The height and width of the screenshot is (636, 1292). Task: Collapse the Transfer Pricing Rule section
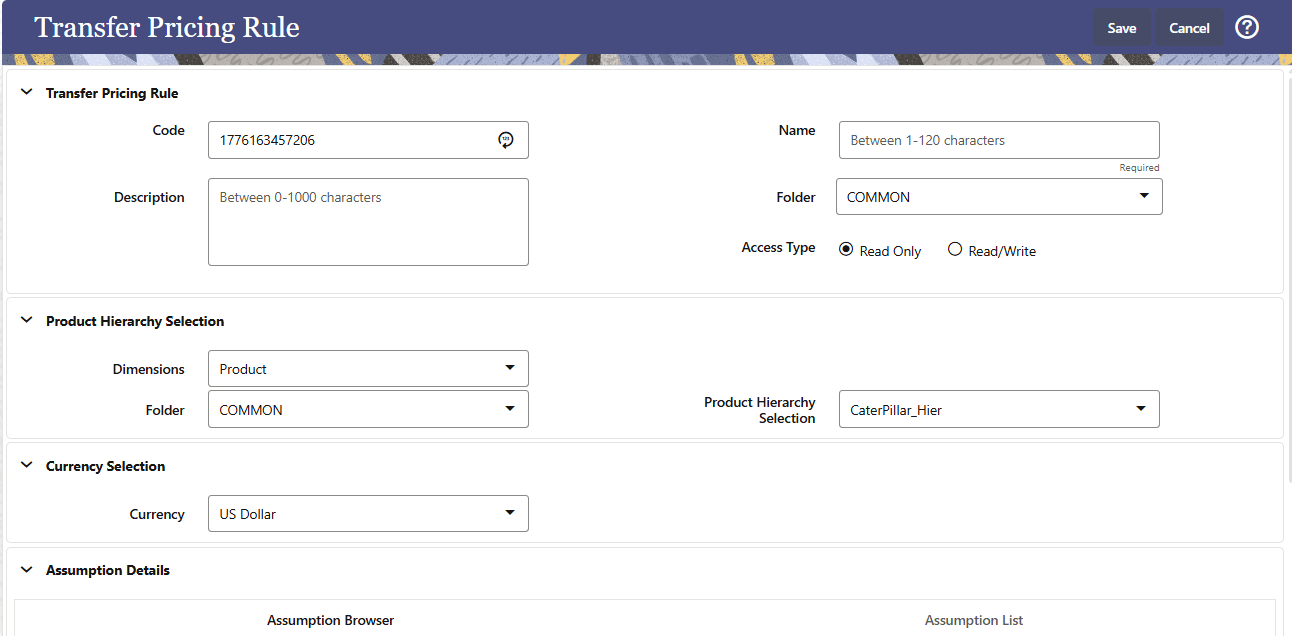tap(27, 93)
